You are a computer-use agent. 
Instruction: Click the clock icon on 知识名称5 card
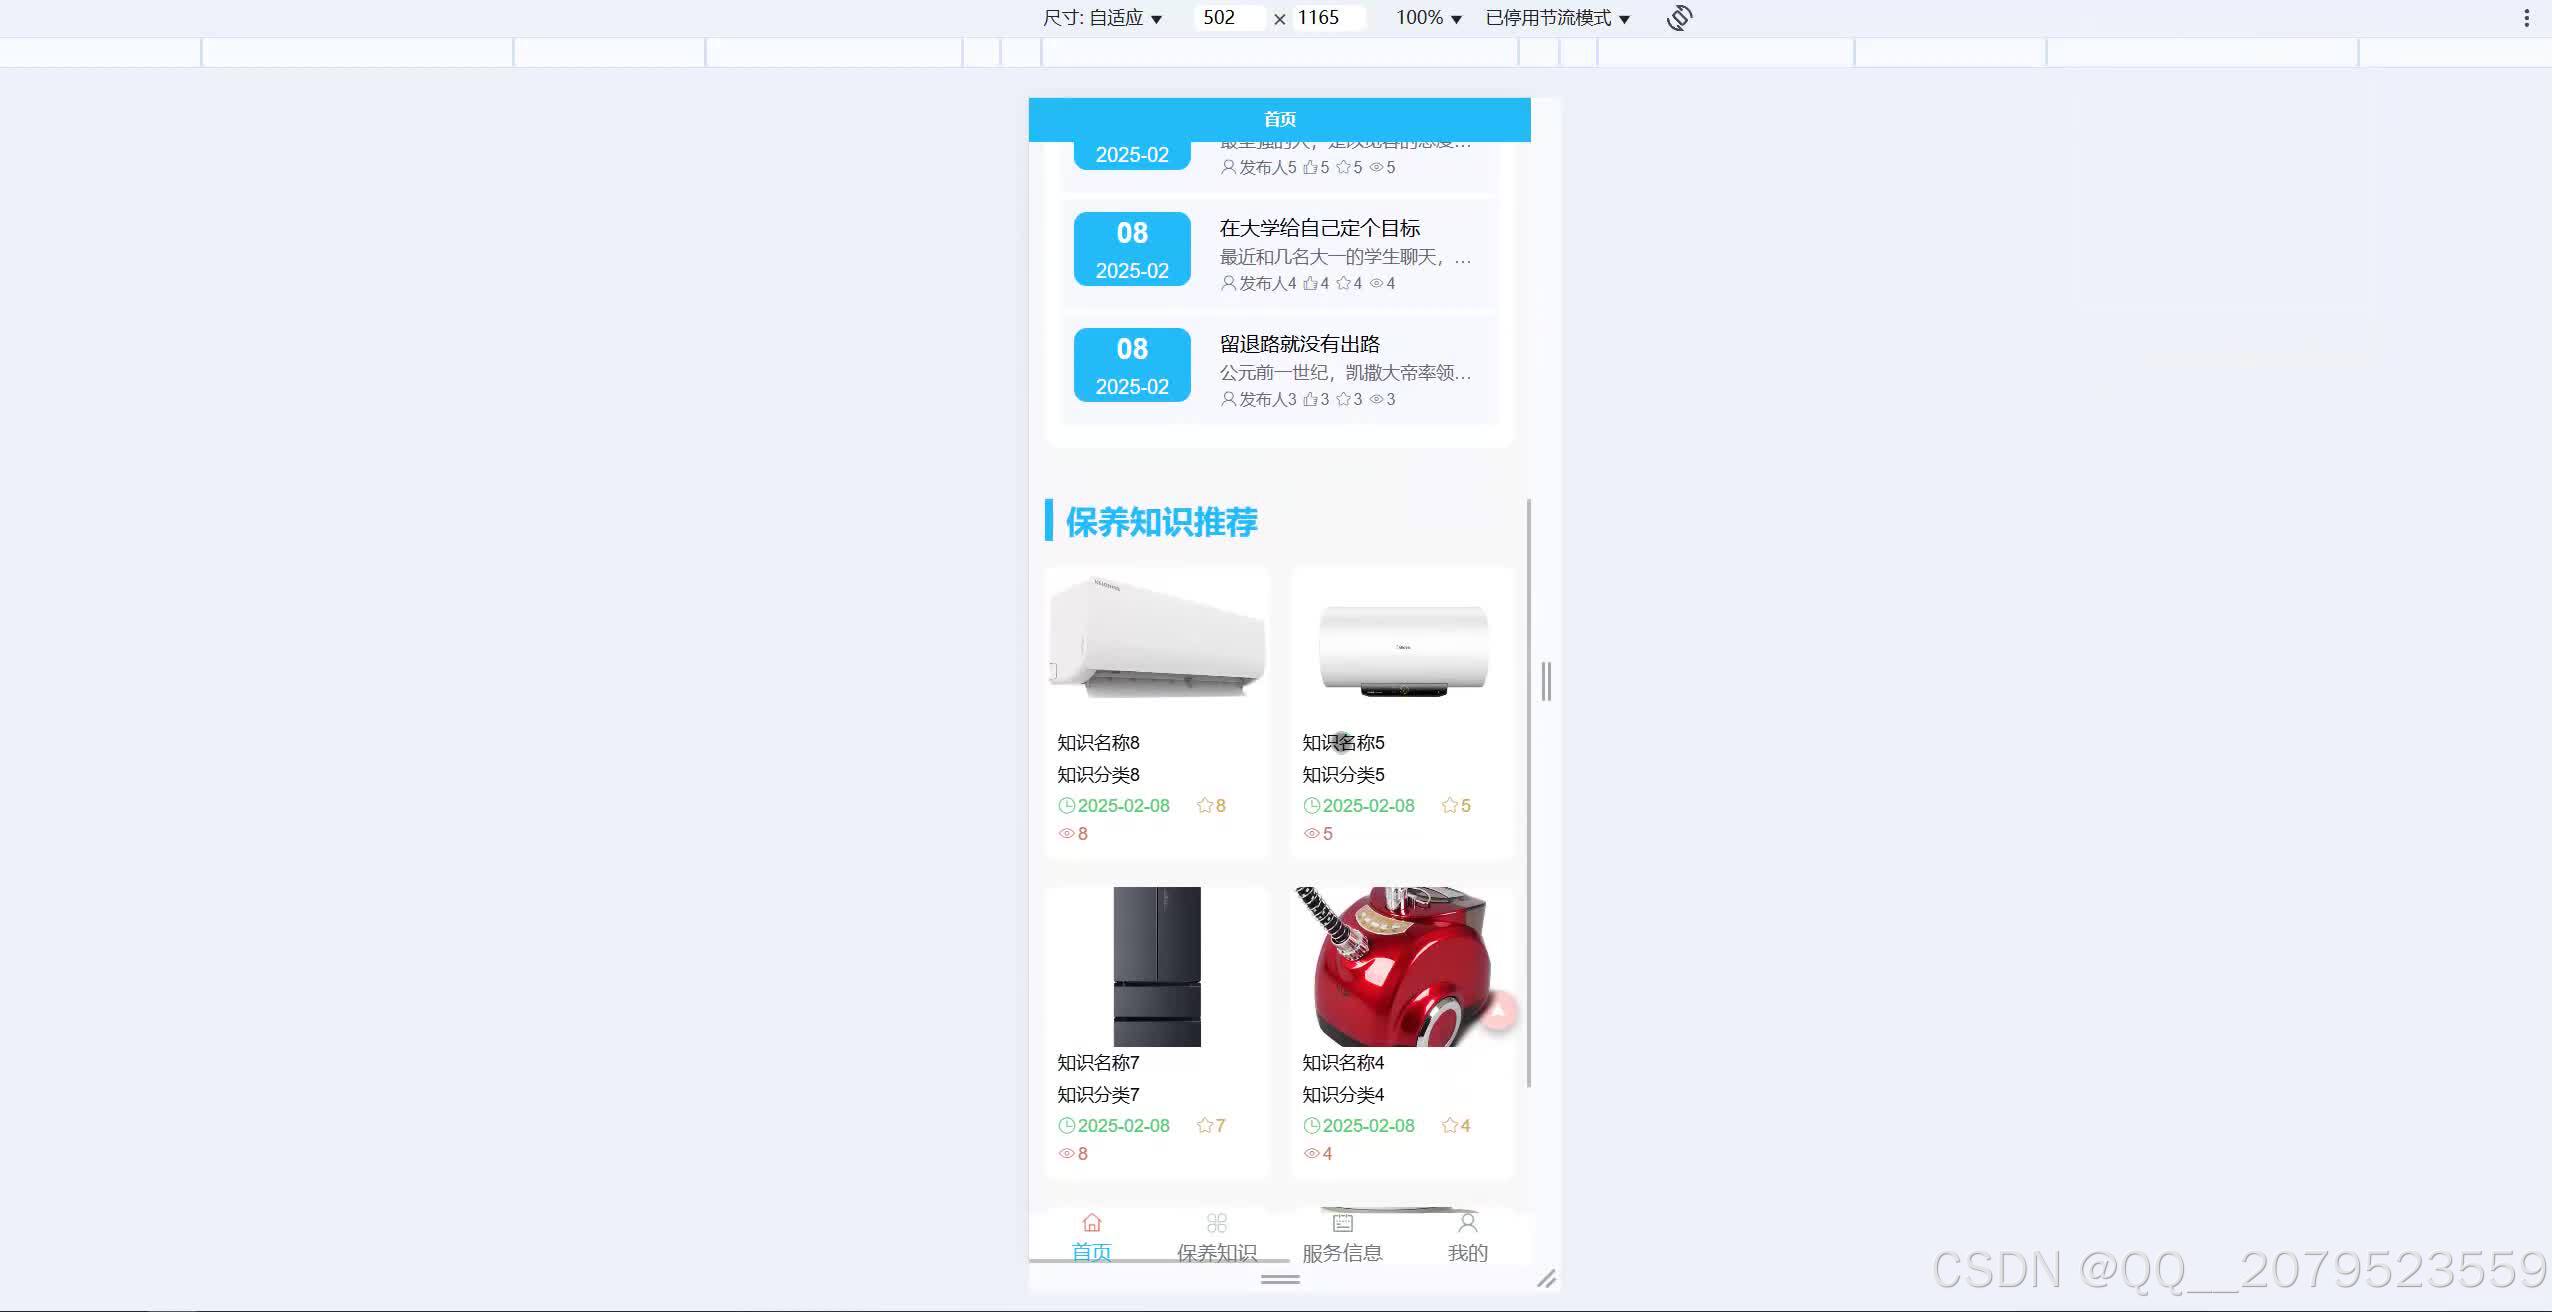point(1311,805)
